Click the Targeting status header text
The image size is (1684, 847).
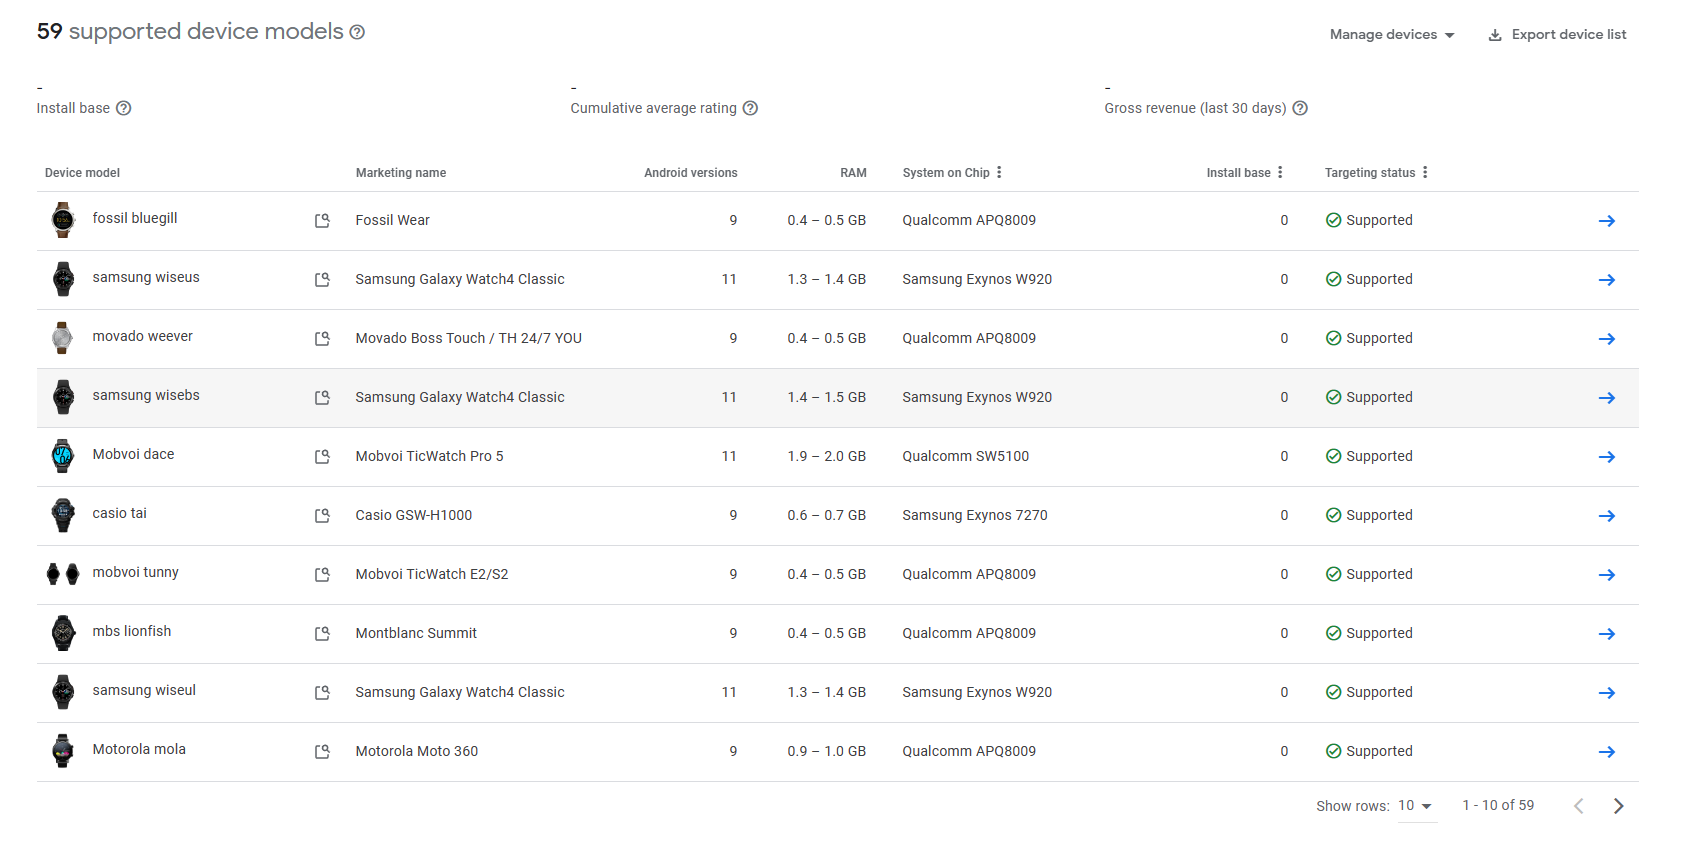click(x=1370, y=173)
